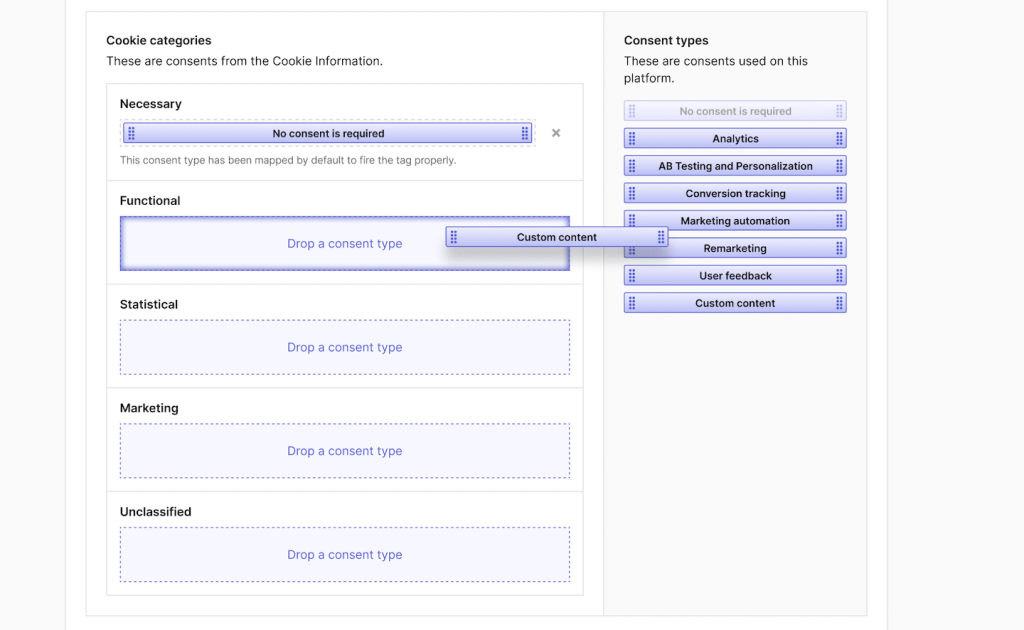Click the grip icon on AB Testing and Personalization
1024x630 pixels.
tap(631, 165)
